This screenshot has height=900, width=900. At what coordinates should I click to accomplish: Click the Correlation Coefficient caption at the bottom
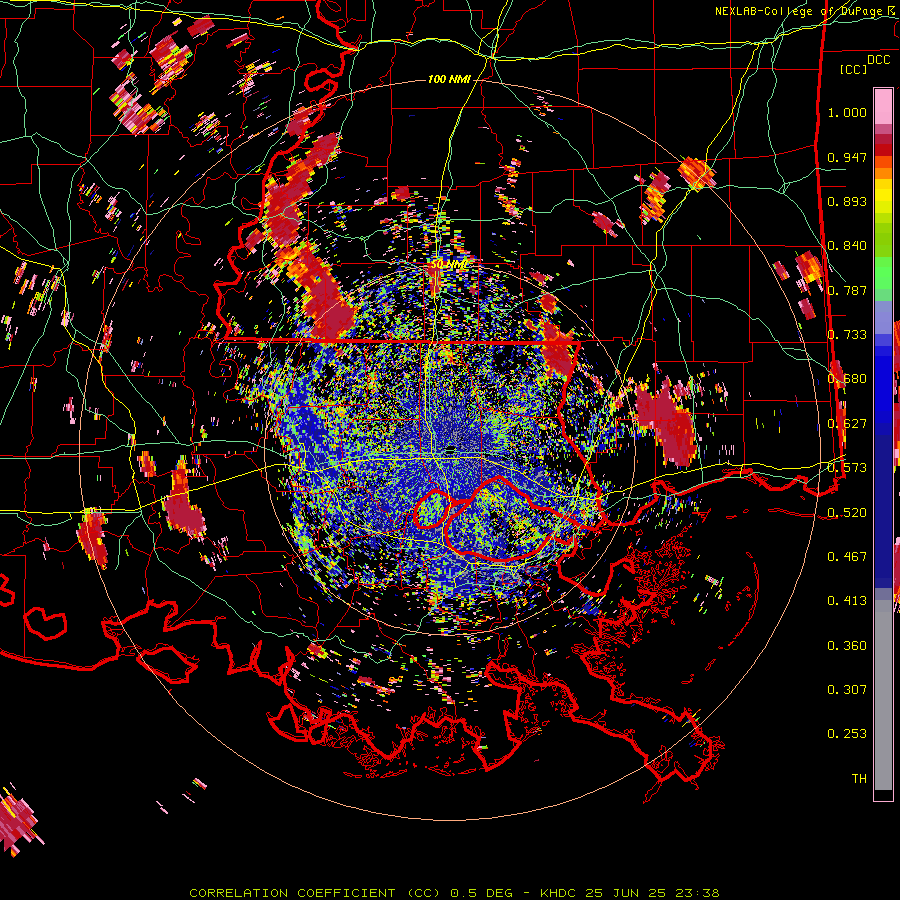(454, 893)
